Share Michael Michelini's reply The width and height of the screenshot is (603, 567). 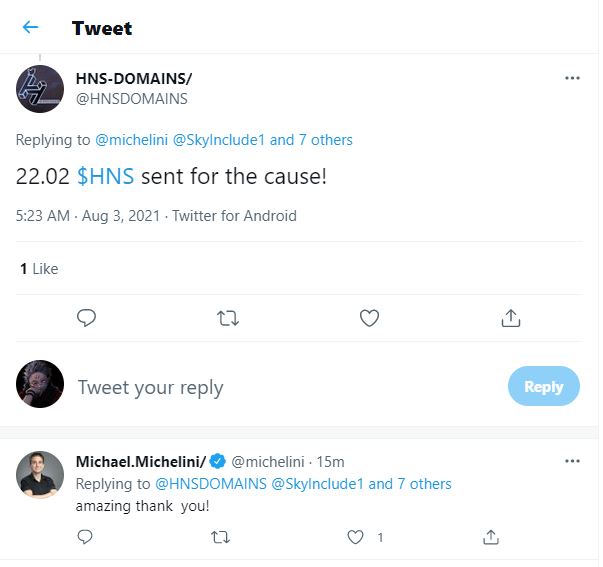point(490,537)
